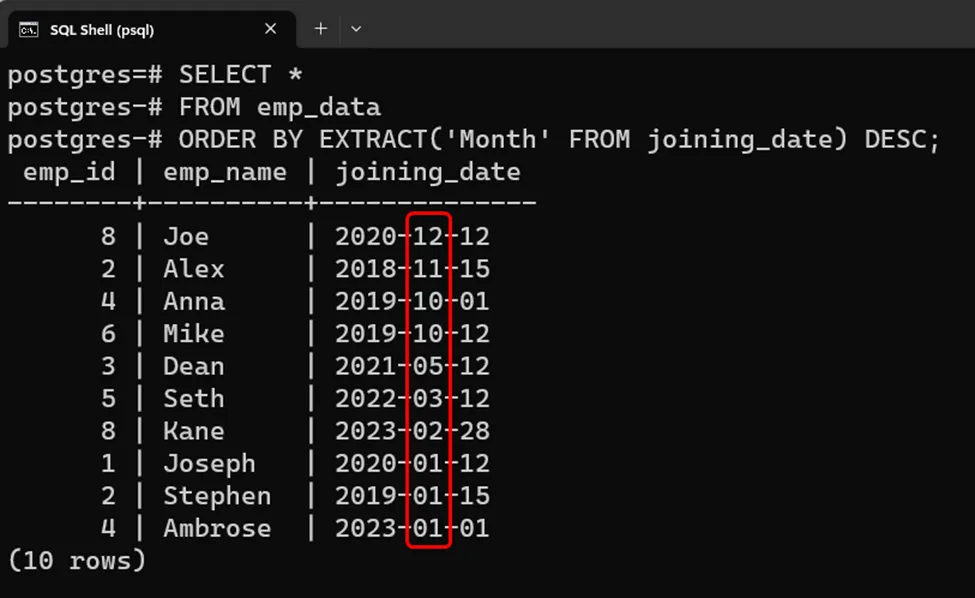Click the emp_id column header
Screen dimensions: 975x598
click(69, 172)
